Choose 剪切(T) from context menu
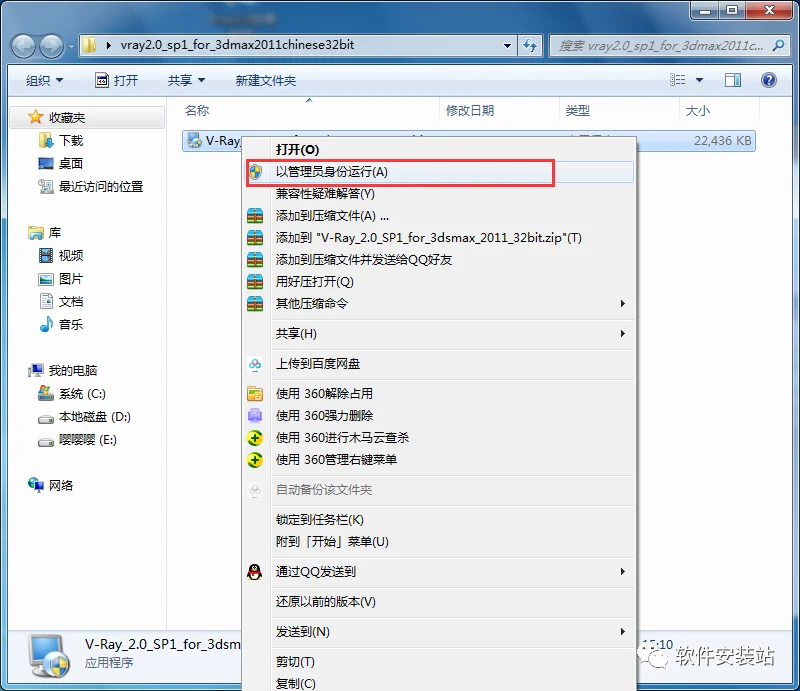Viewport: 800px width, 691px height. 439,662
